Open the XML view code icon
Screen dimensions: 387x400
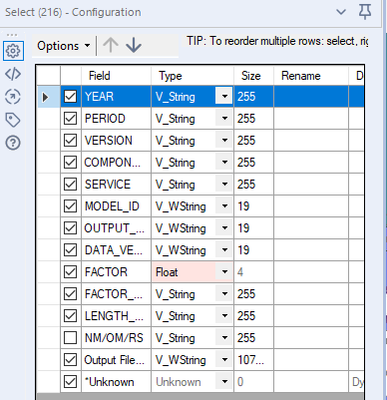[13, 74]
